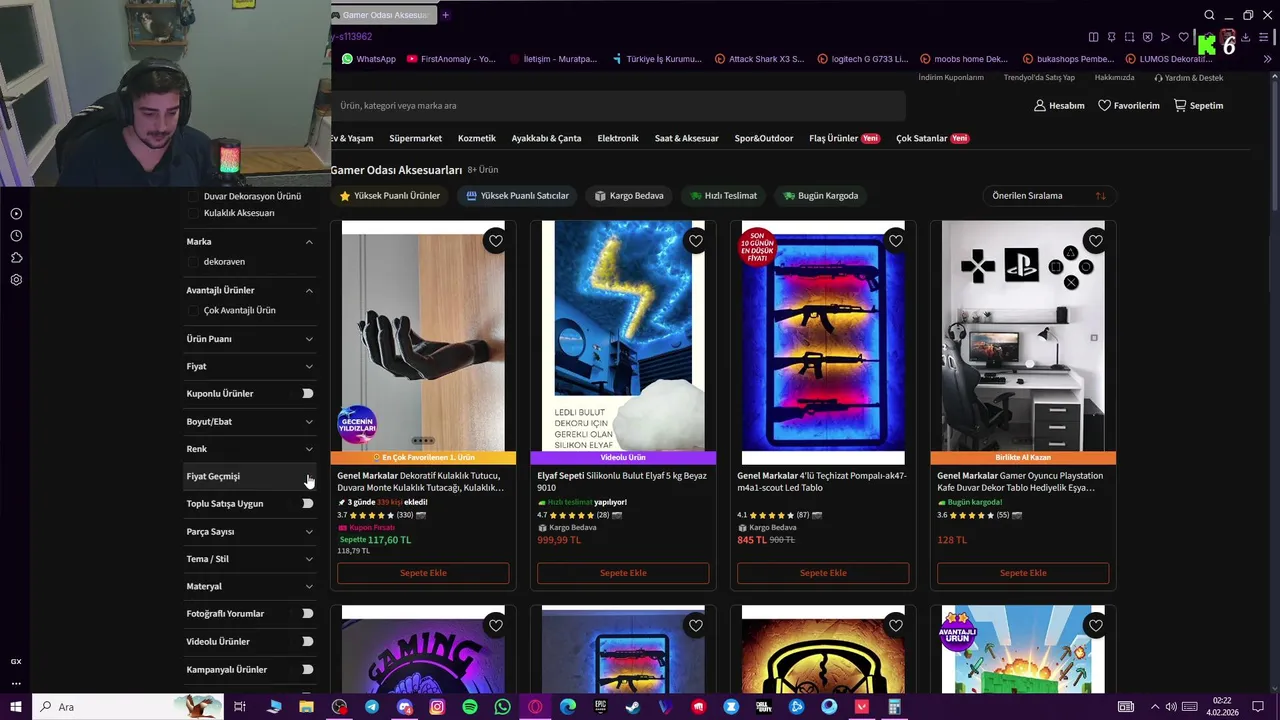Expand the Renk filter
The image size is (1280, 720).
point(309,449)
